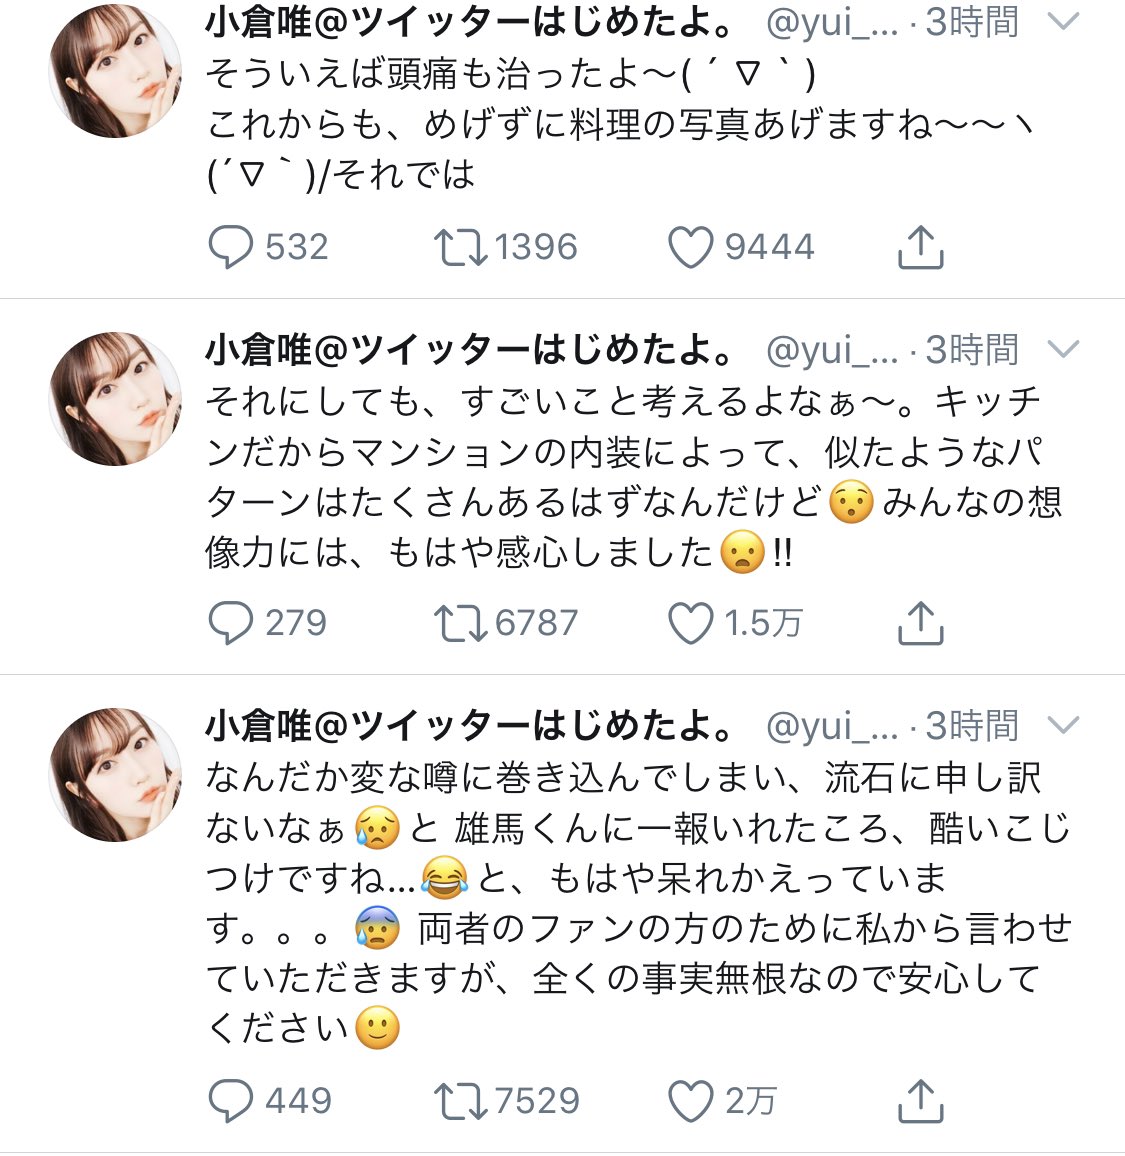1125x1156 pixels.
Task: Reply to the tweet with 449 replies
Action: click(230, 1101)
